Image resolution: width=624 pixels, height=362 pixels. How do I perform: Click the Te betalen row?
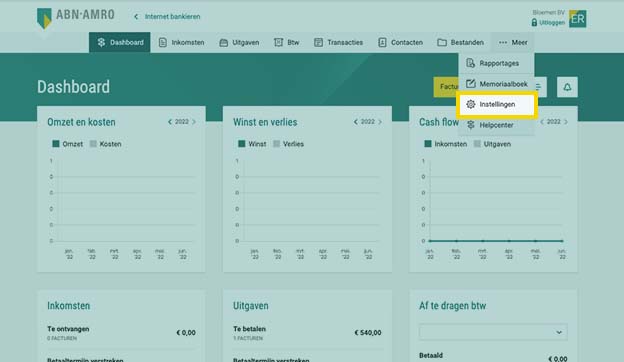pyautogui.click(x=307, y=333)
